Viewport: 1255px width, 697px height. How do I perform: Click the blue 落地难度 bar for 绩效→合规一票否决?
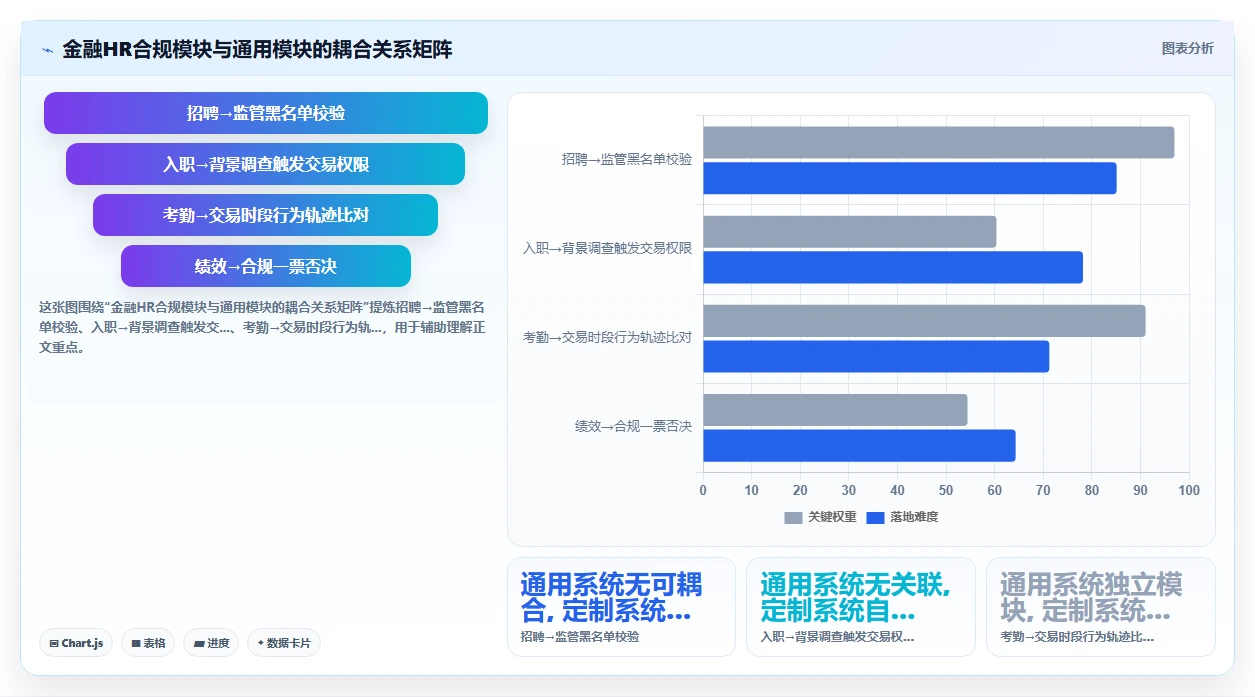click(x=859, y=445)
